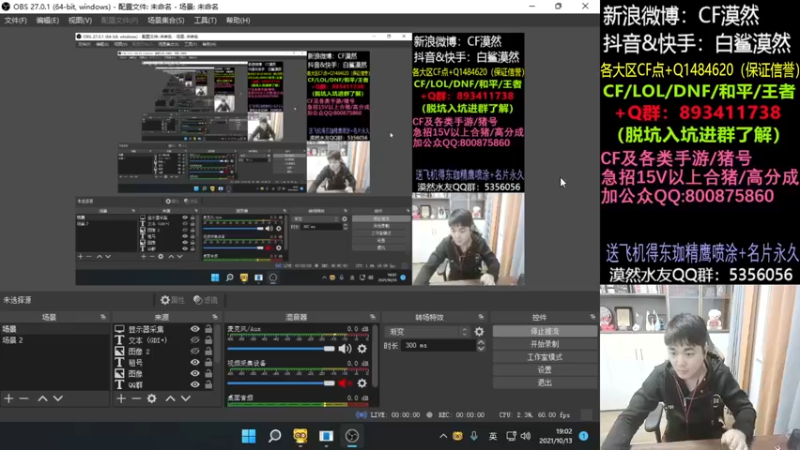Open the 渐变 transition dropdown

click(427, 332)
